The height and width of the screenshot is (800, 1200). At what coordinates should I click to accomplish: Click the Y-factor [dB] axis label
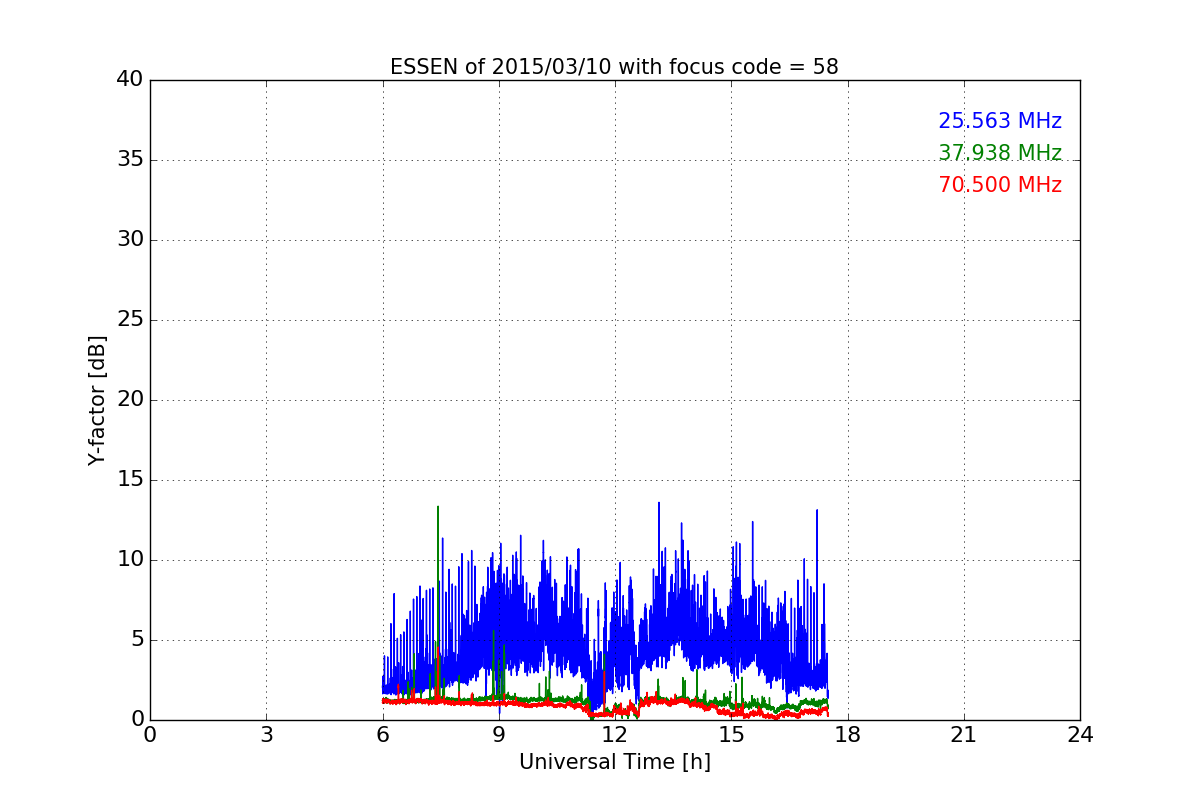[97, 400]
